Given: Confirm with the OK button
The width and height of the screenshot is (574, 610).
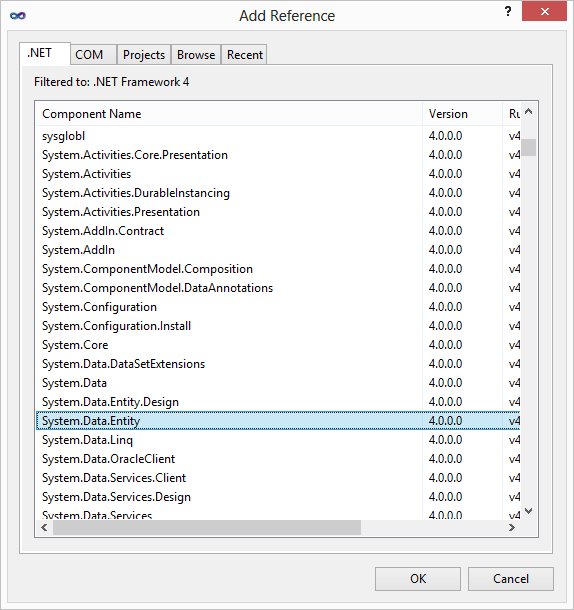Looking at the screenshot, I should (x=418, y=579).
